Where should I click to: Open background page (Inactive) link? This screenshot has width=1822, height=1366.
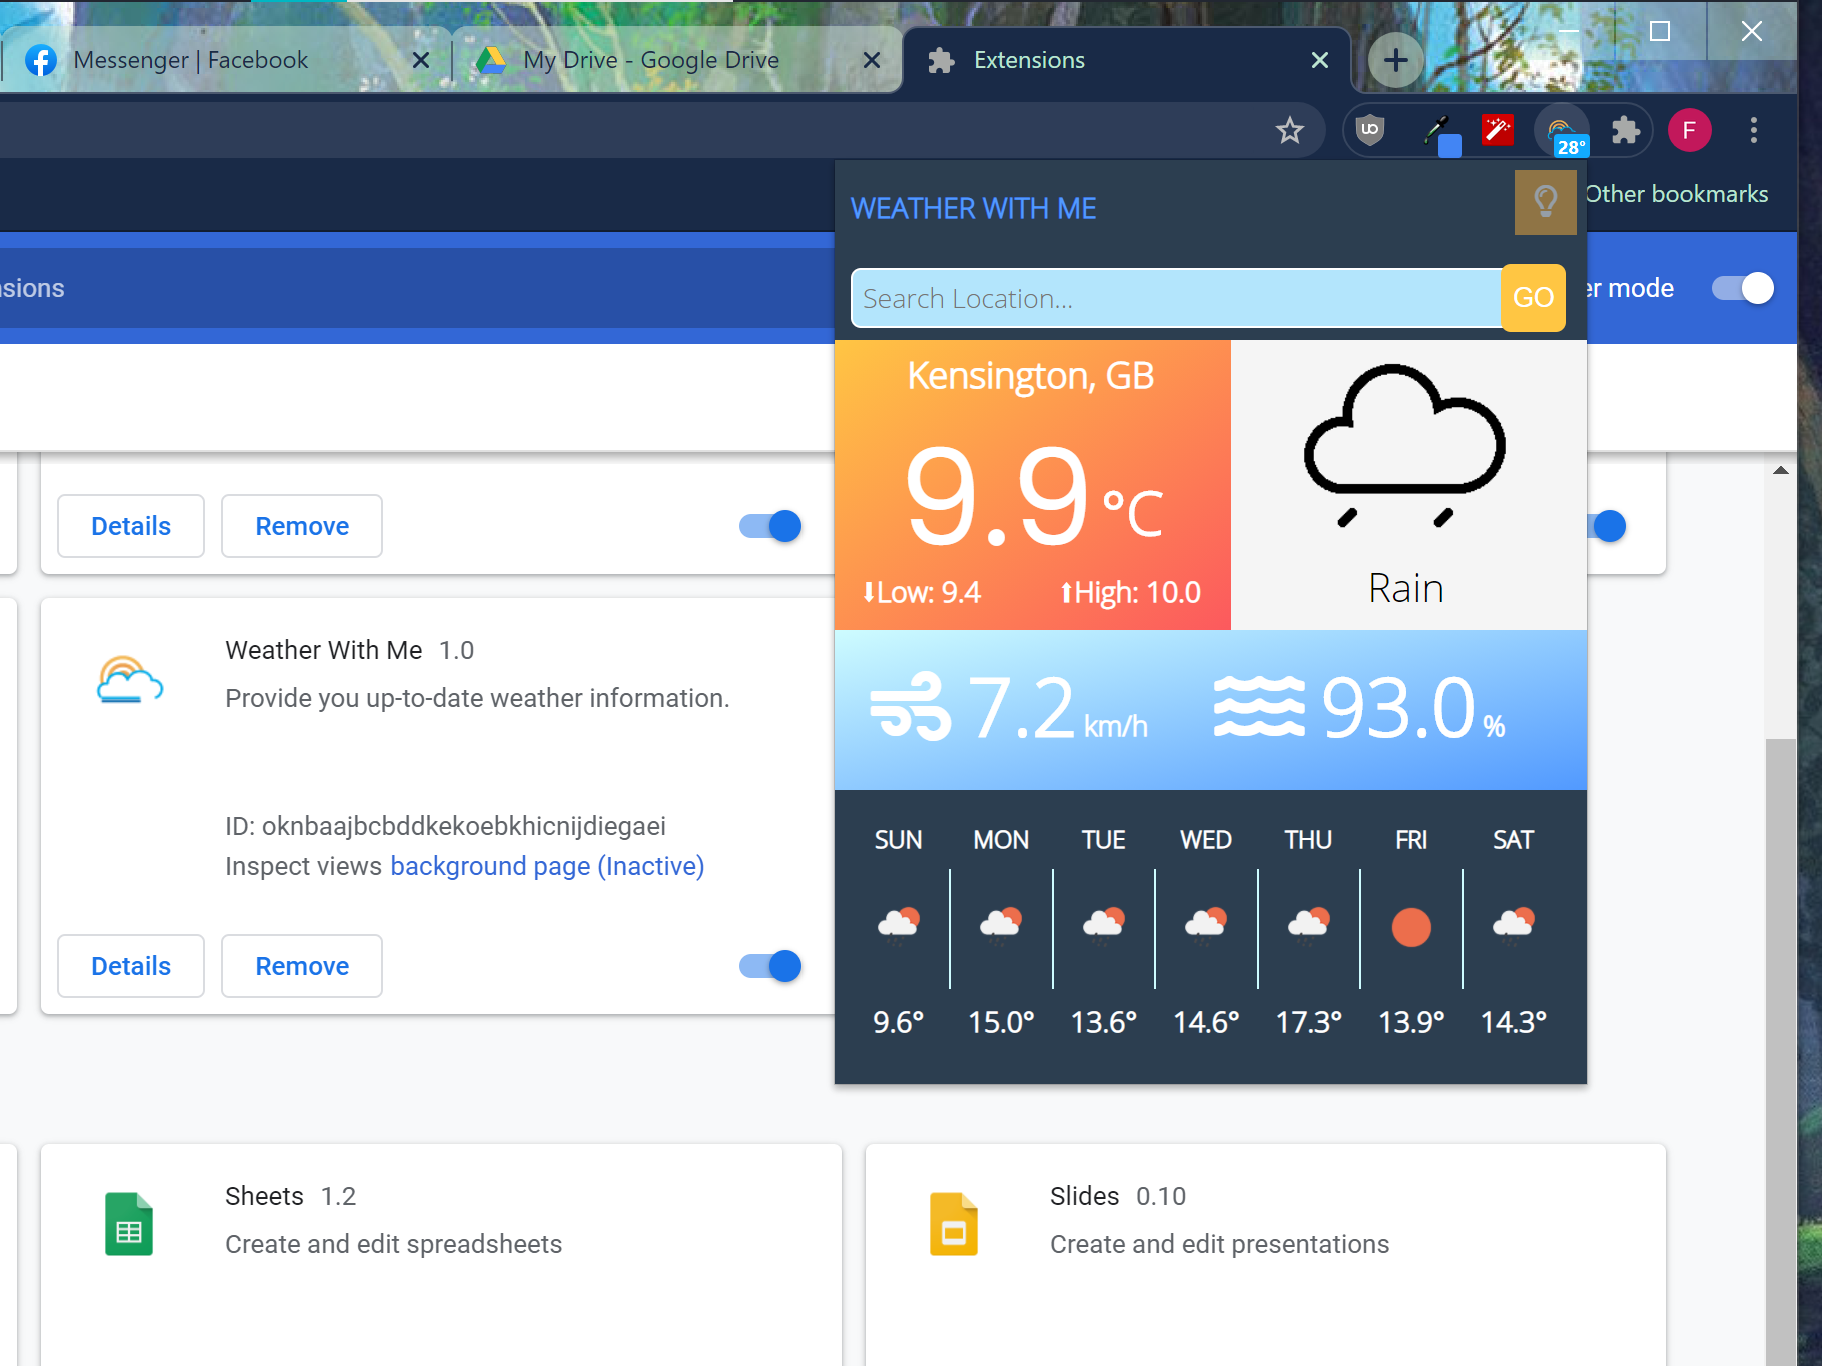pos(547,866)
